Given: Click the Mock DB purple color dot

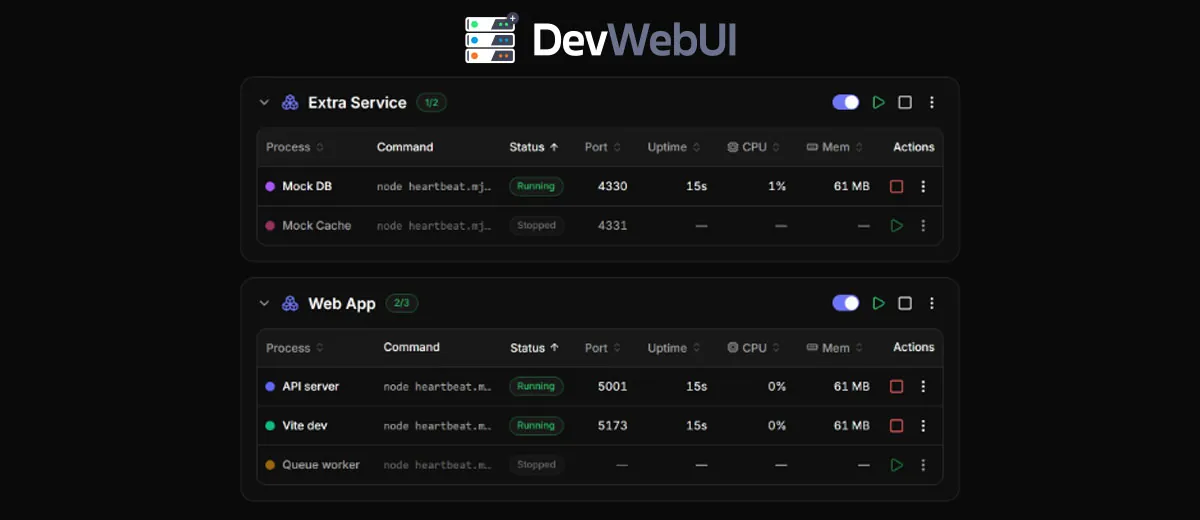Looking at the screenshot, I should tap(270, 186).
